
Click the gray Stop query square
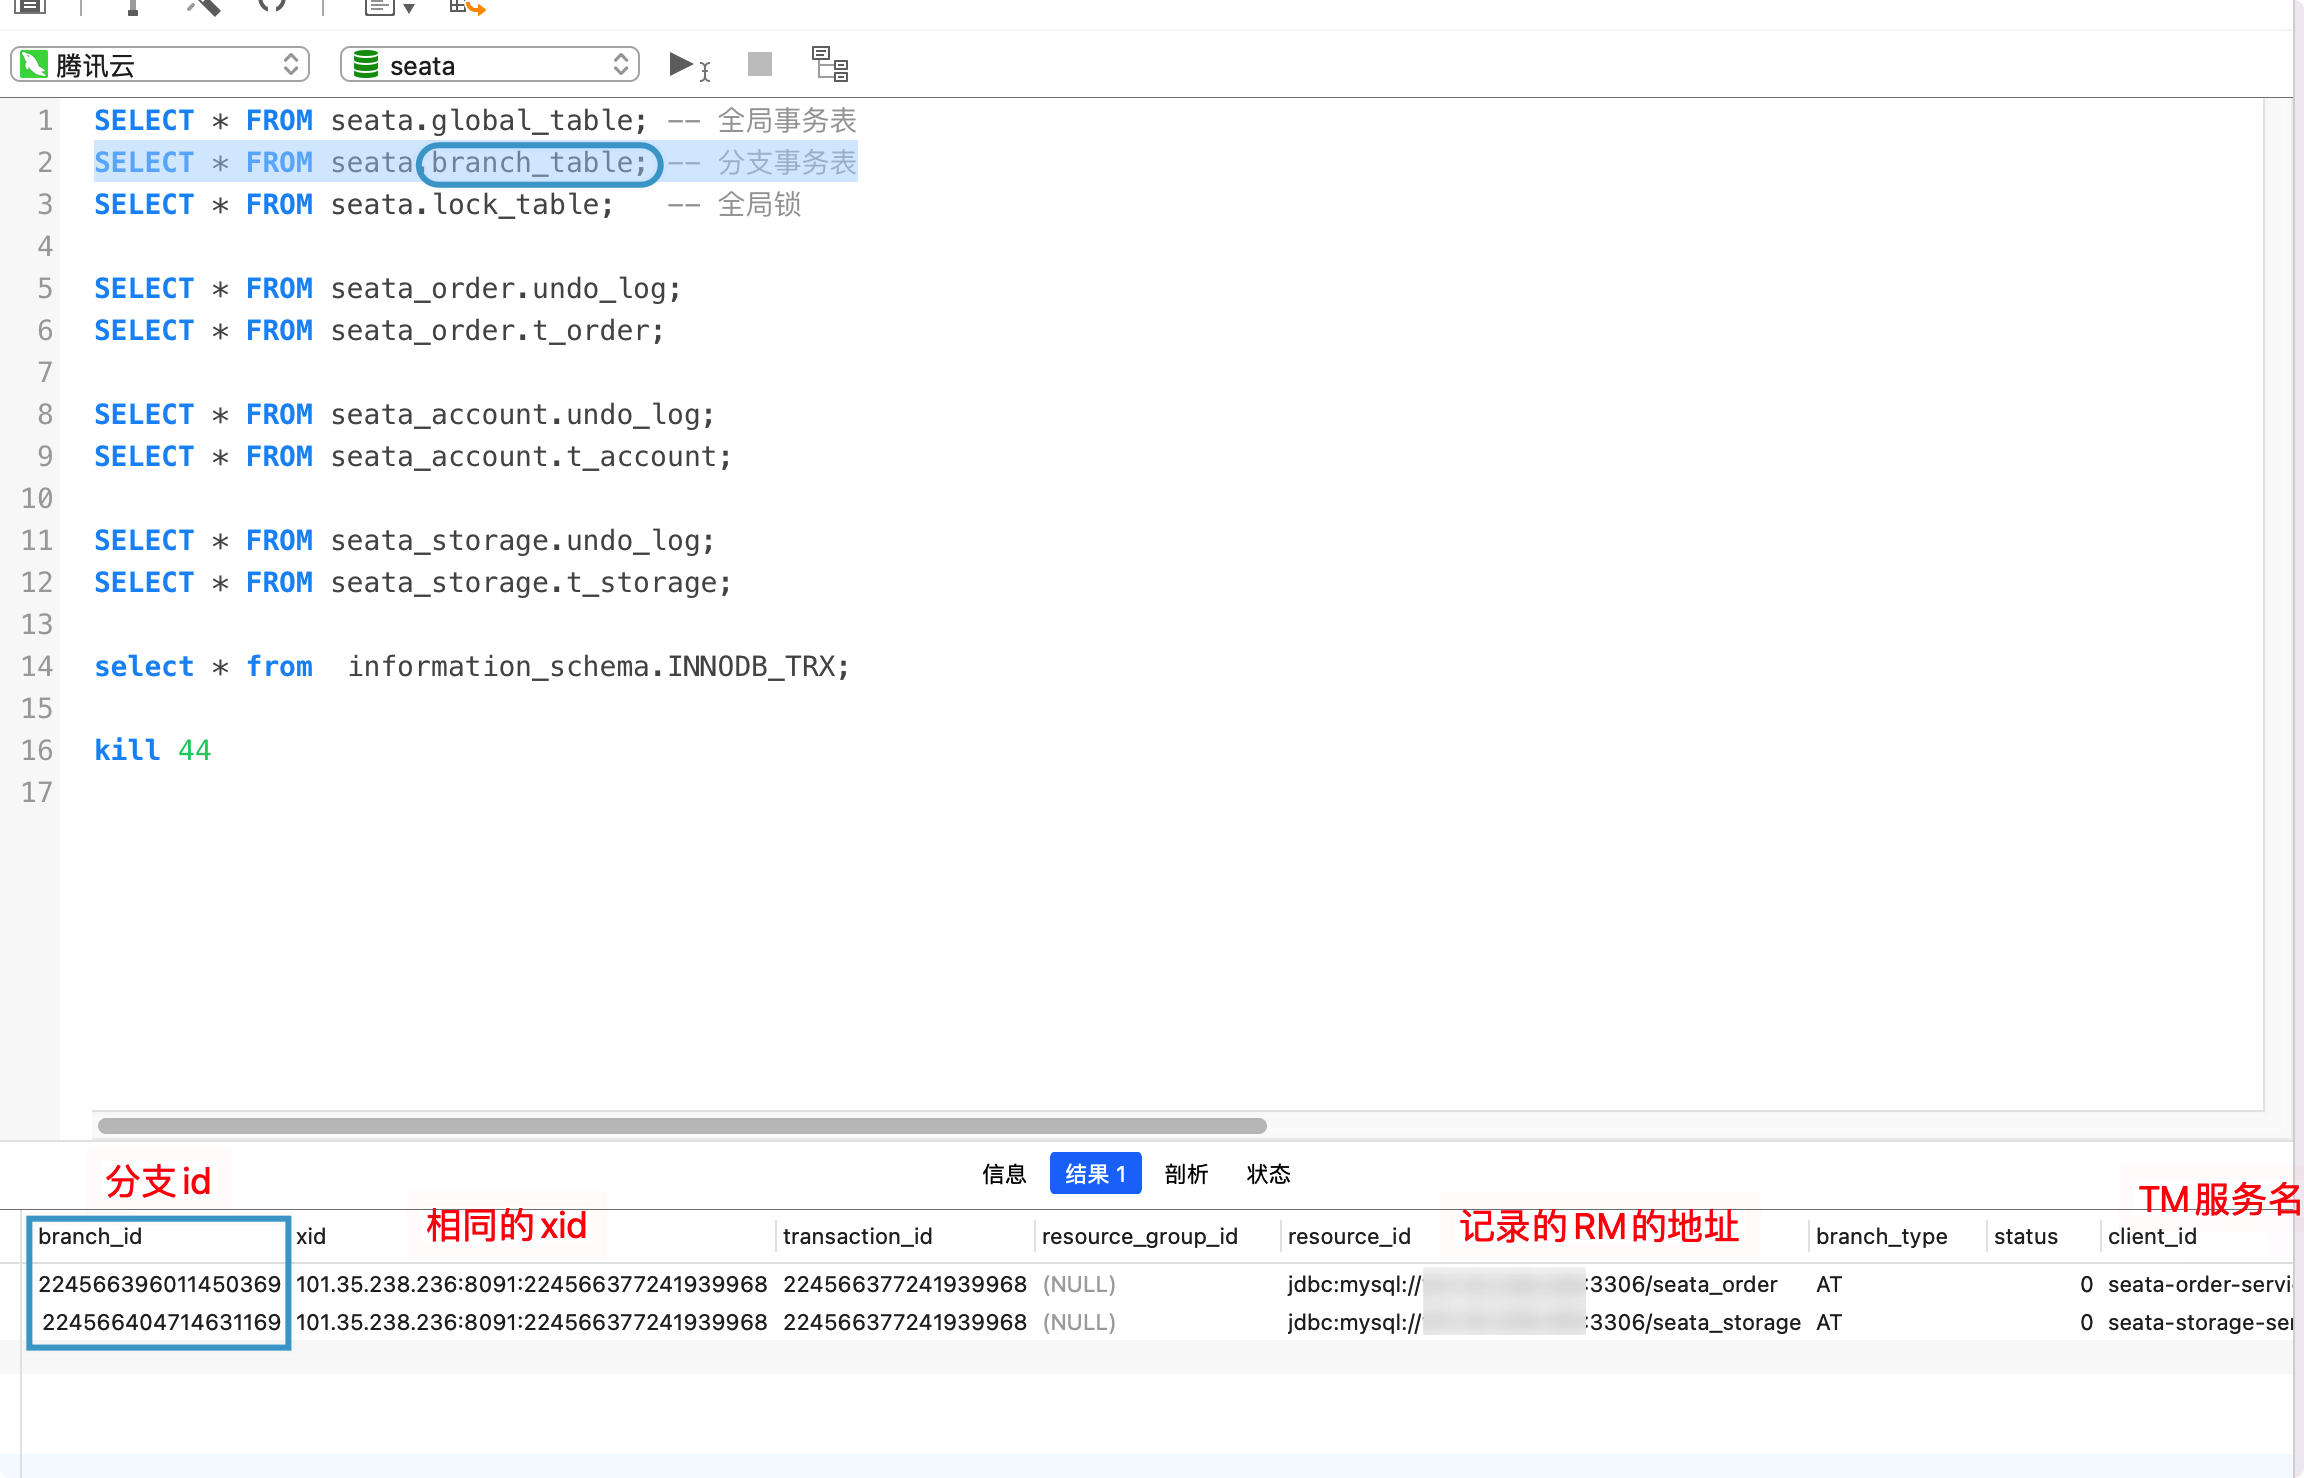pos(760,65)
